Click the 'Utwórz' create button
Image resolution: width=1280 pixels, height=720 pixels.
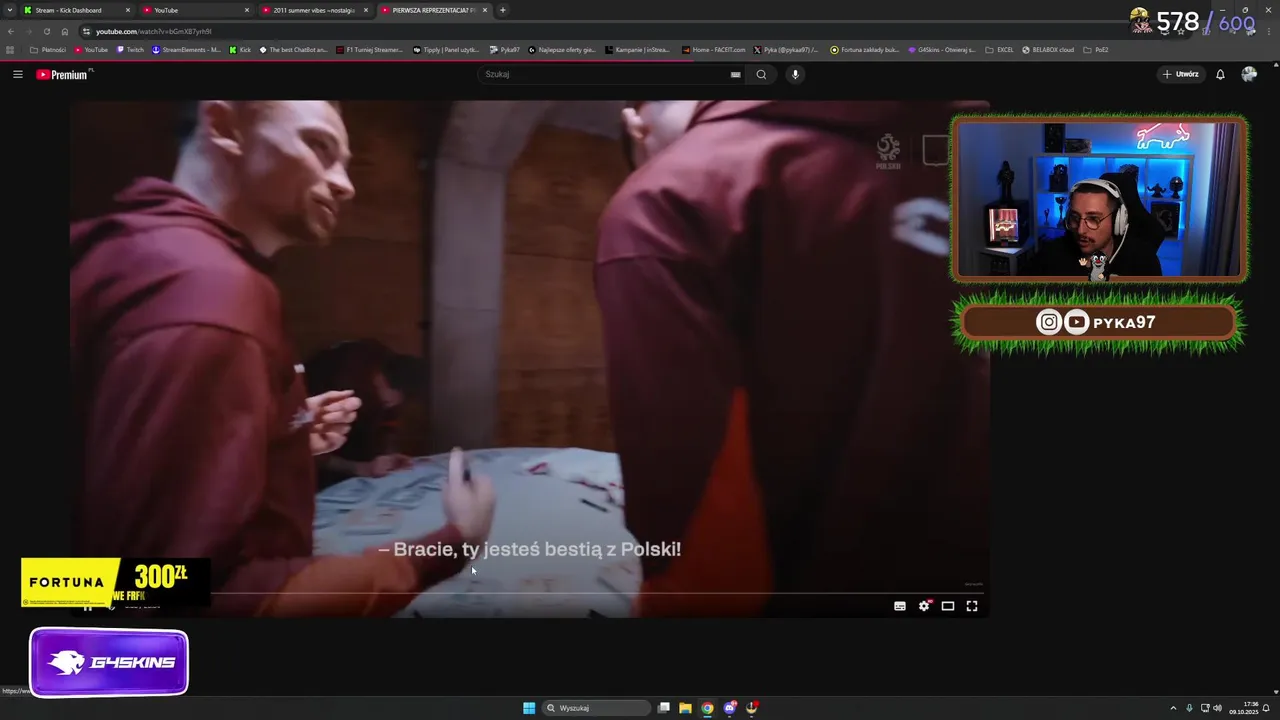point(1181,74)
